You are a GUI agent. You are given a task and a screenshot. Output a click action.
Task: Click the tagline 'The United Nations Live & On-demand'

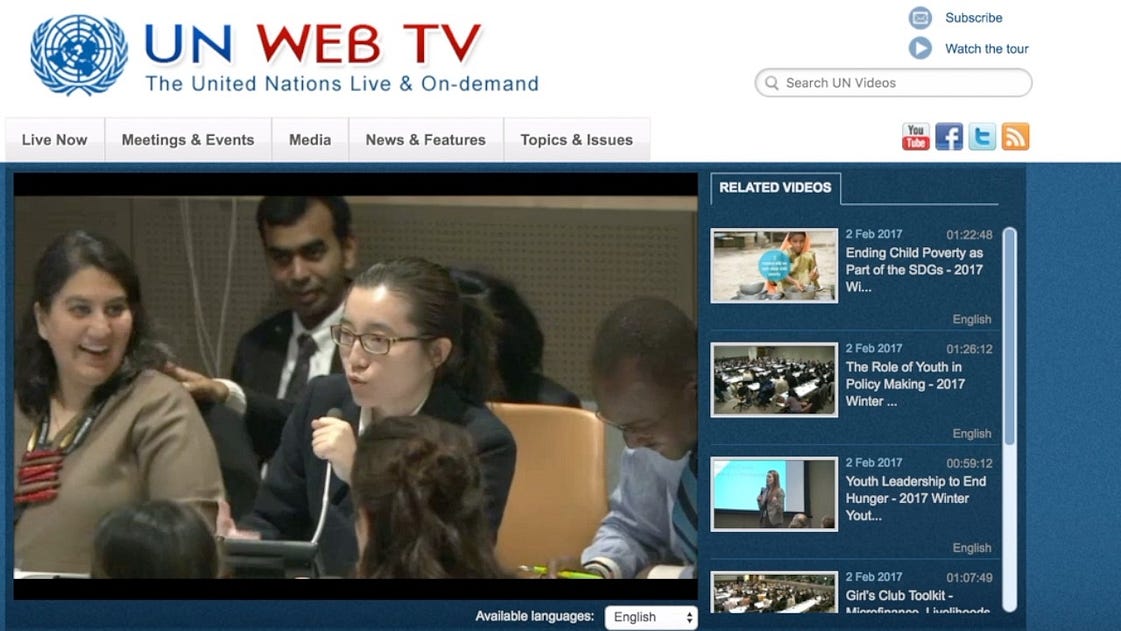coord(342,84)
